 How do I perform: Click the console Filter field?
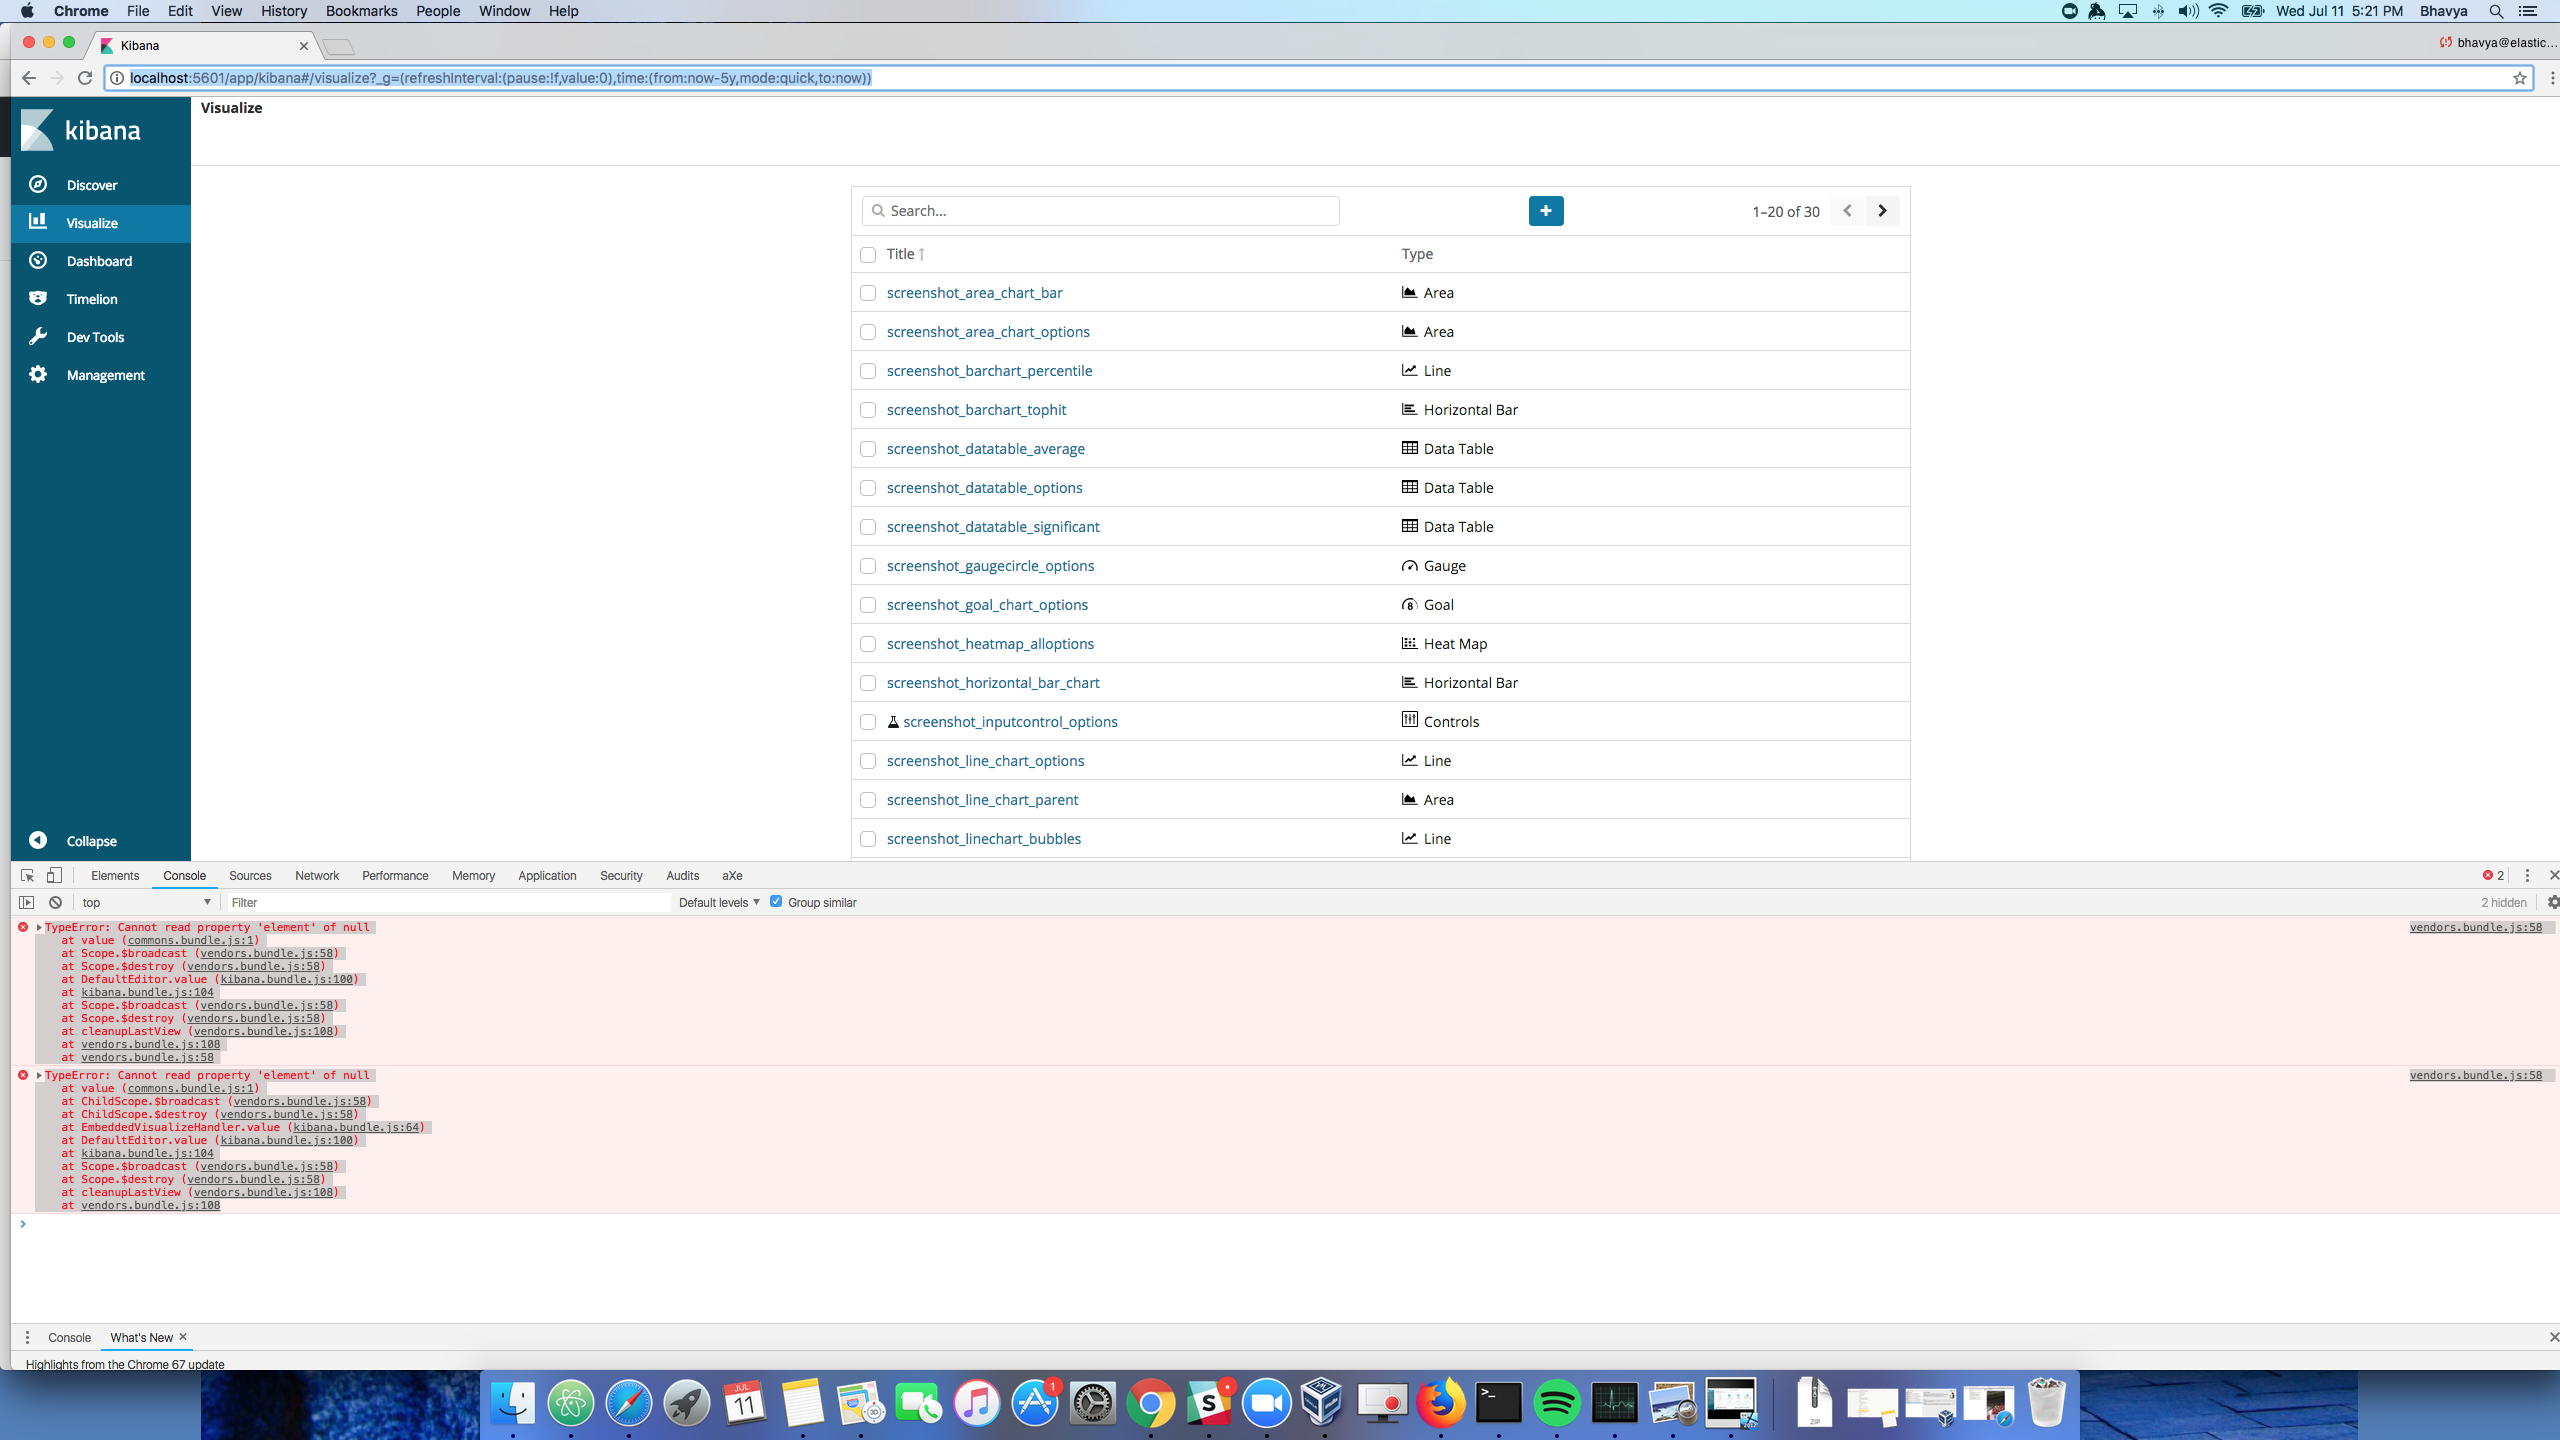(448, 902)
